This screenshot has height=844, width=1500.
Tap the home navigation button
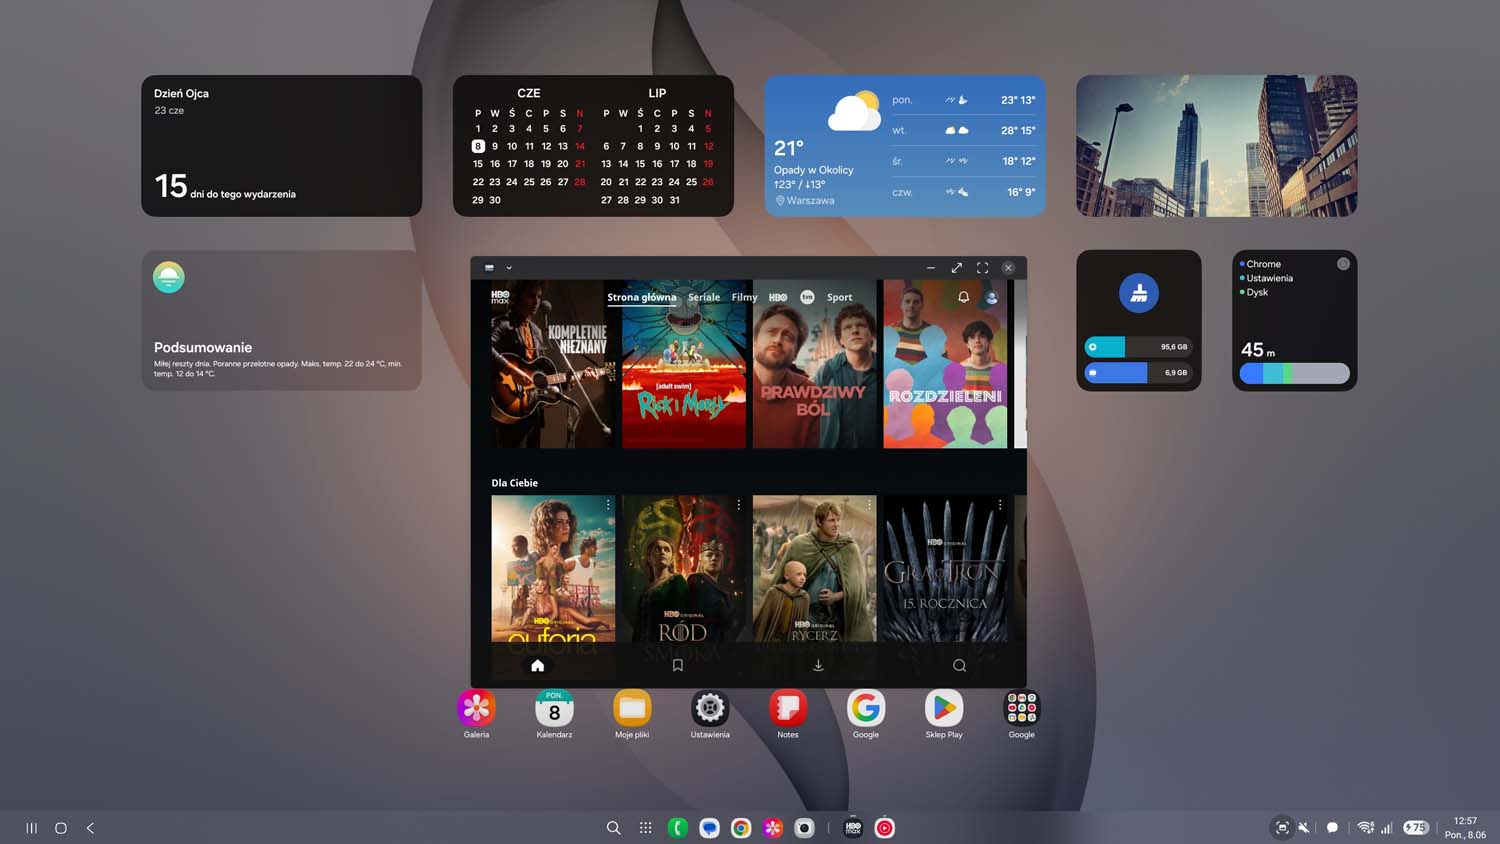point(61,828)
